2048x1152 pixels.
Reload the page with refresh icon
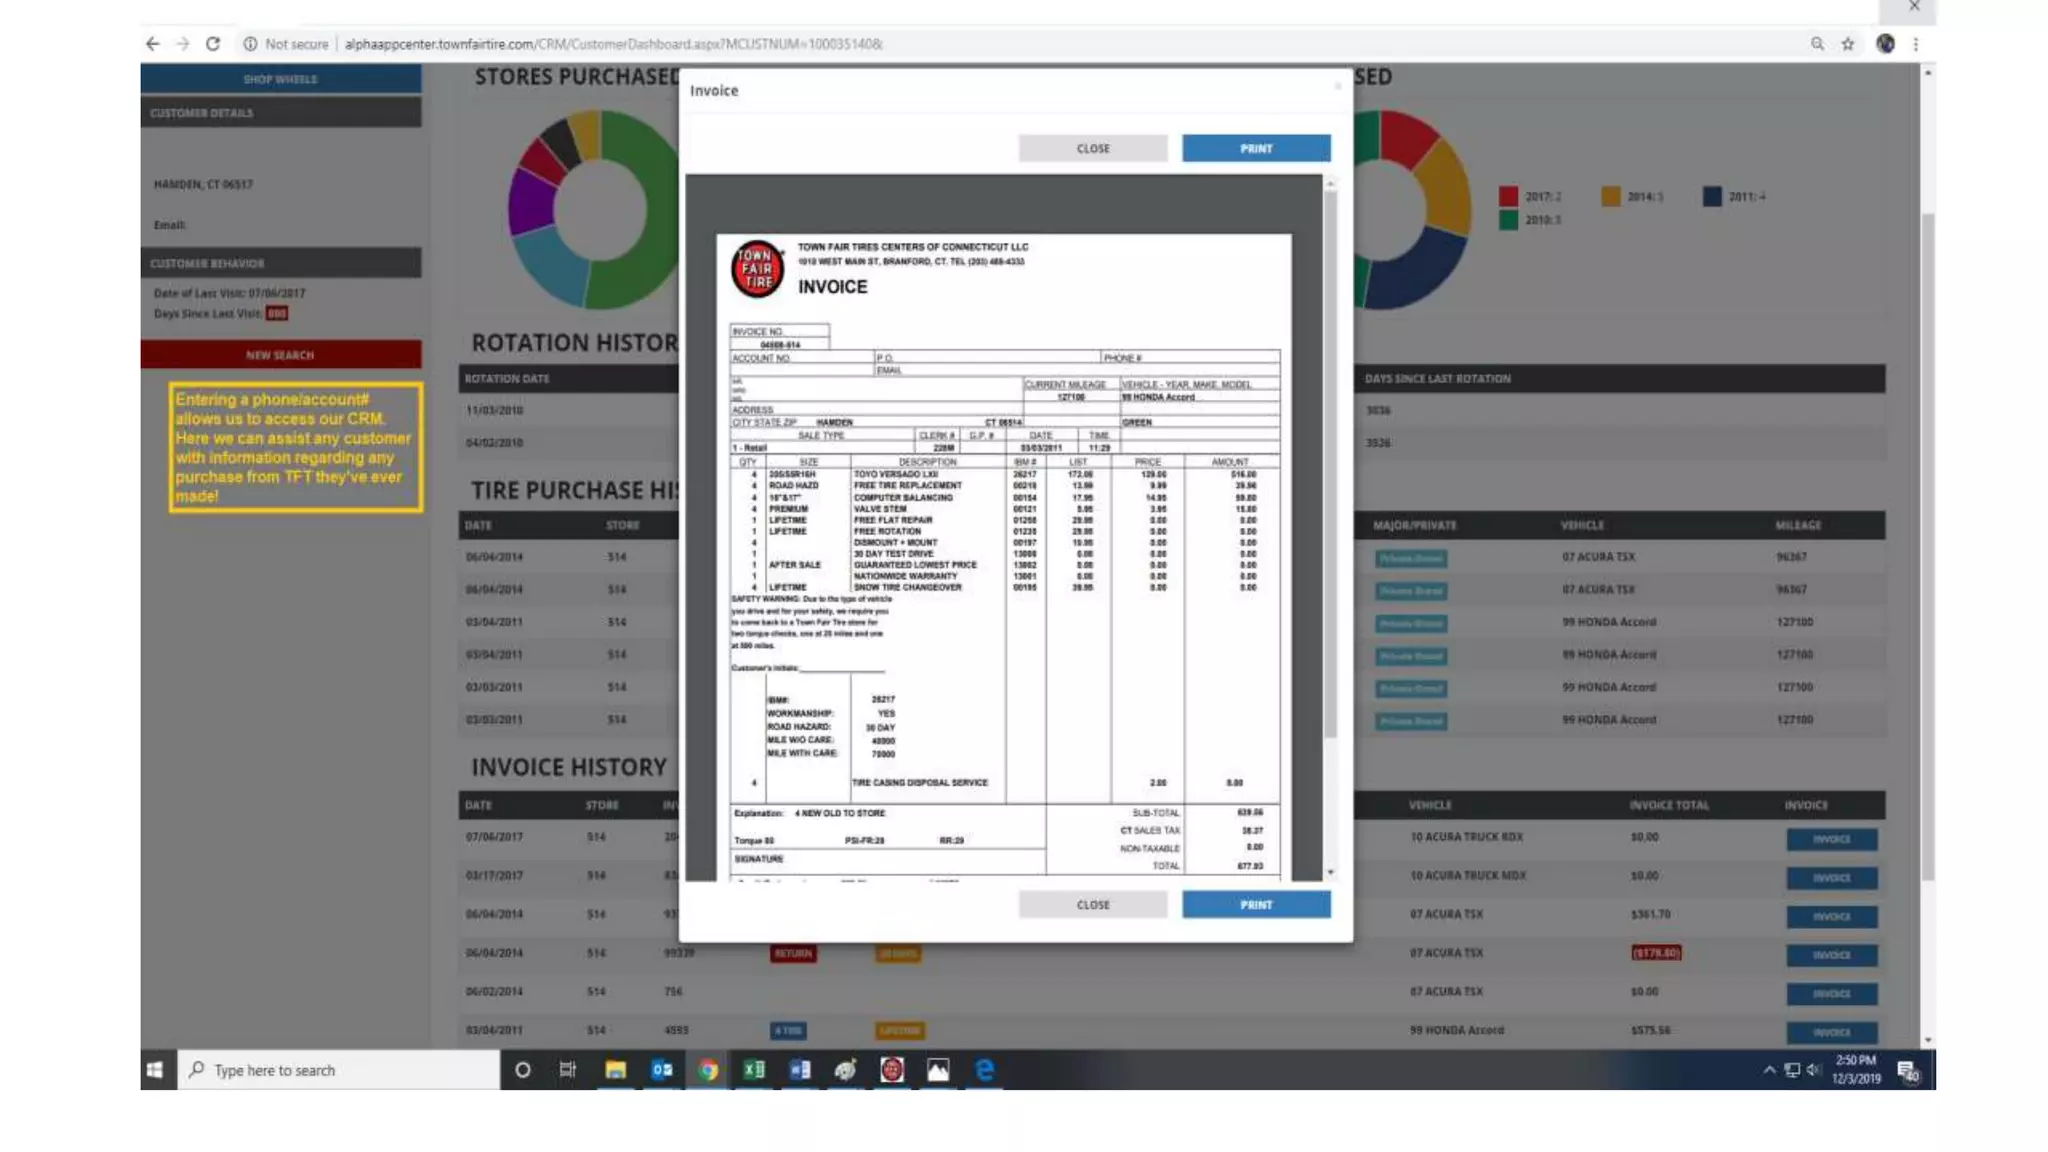pyautogui.click(x=213, y=44)
